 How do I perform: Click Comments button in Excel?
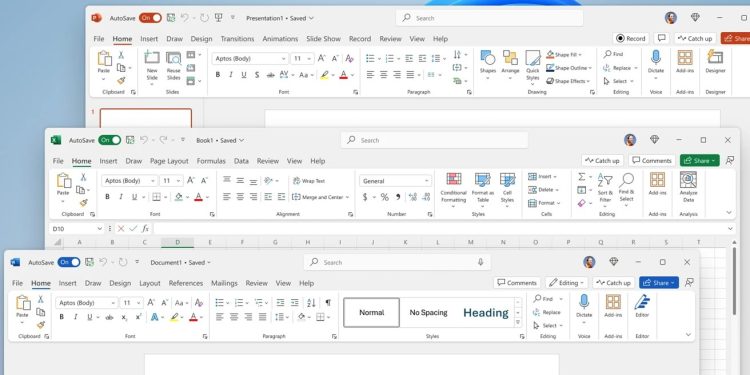tap(652, 161)
